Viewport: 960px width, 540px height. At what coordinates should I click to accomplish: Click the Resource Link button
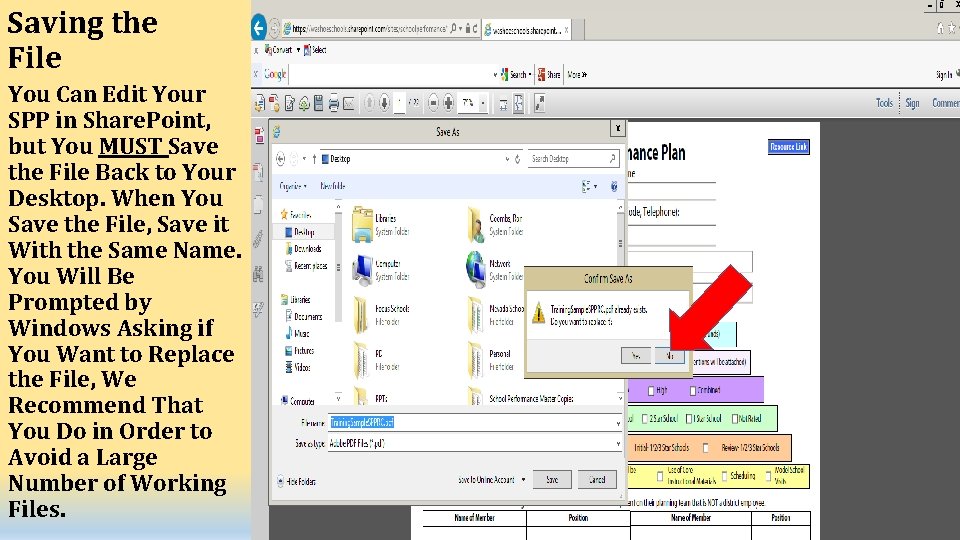(x=789, y=147)
